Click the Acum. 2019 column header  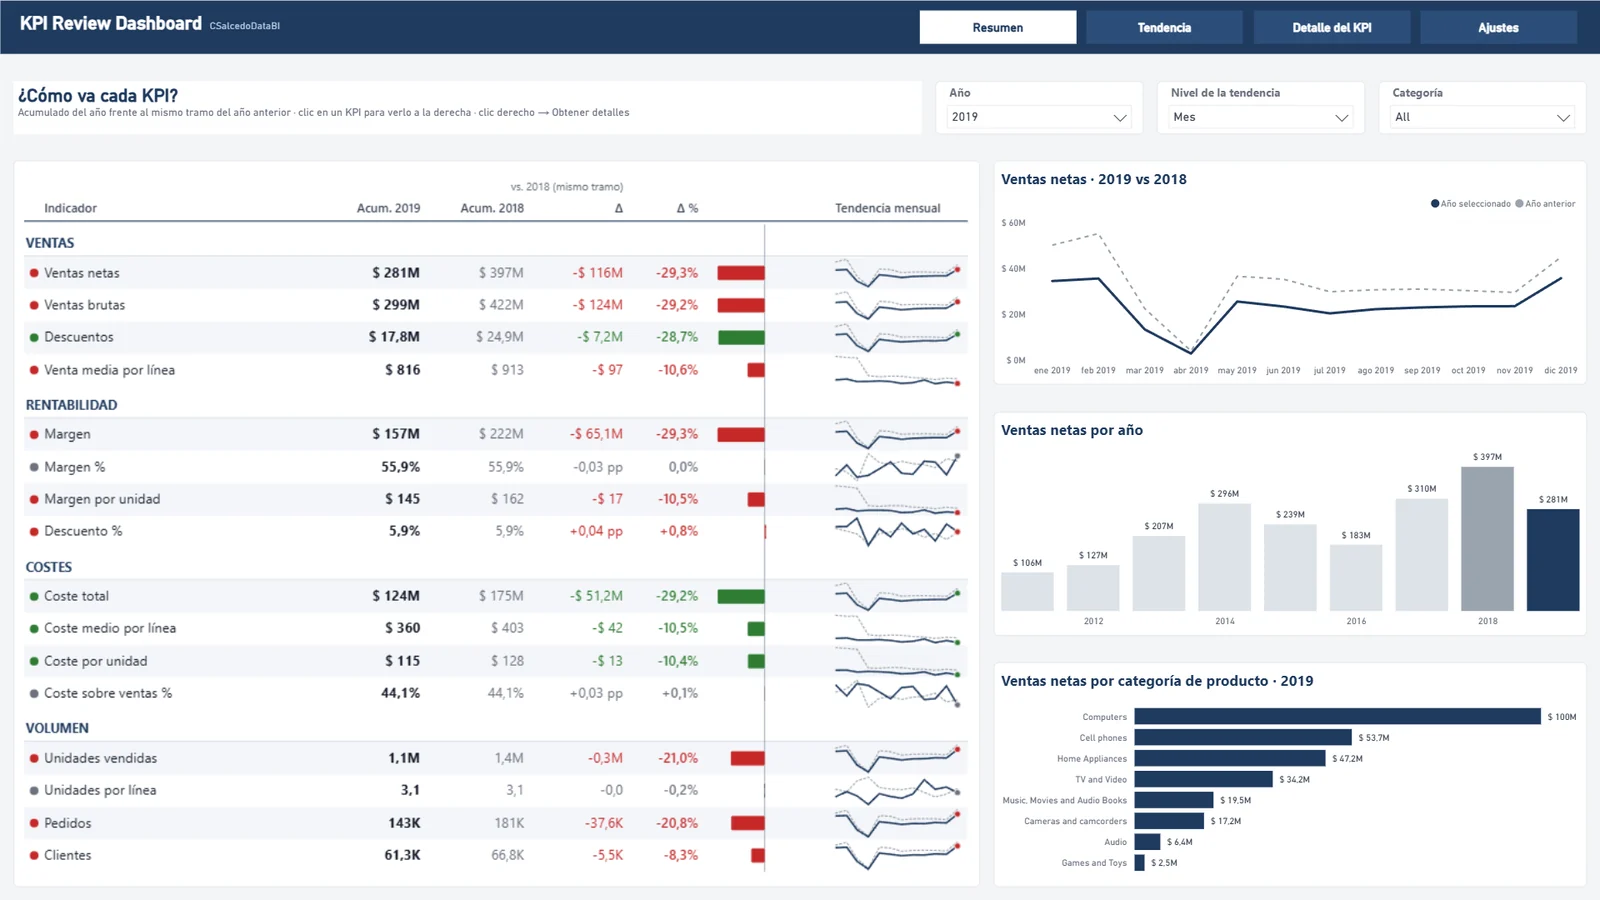click(x=388, y=208)
